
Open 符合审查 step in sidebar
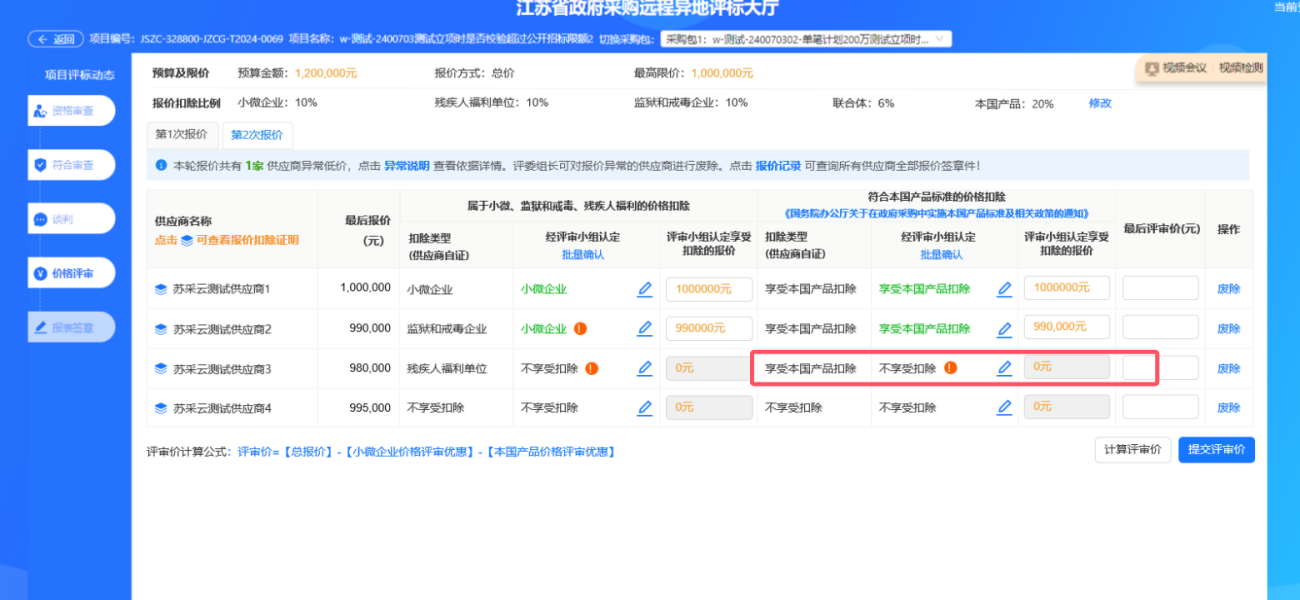point(71,165)
